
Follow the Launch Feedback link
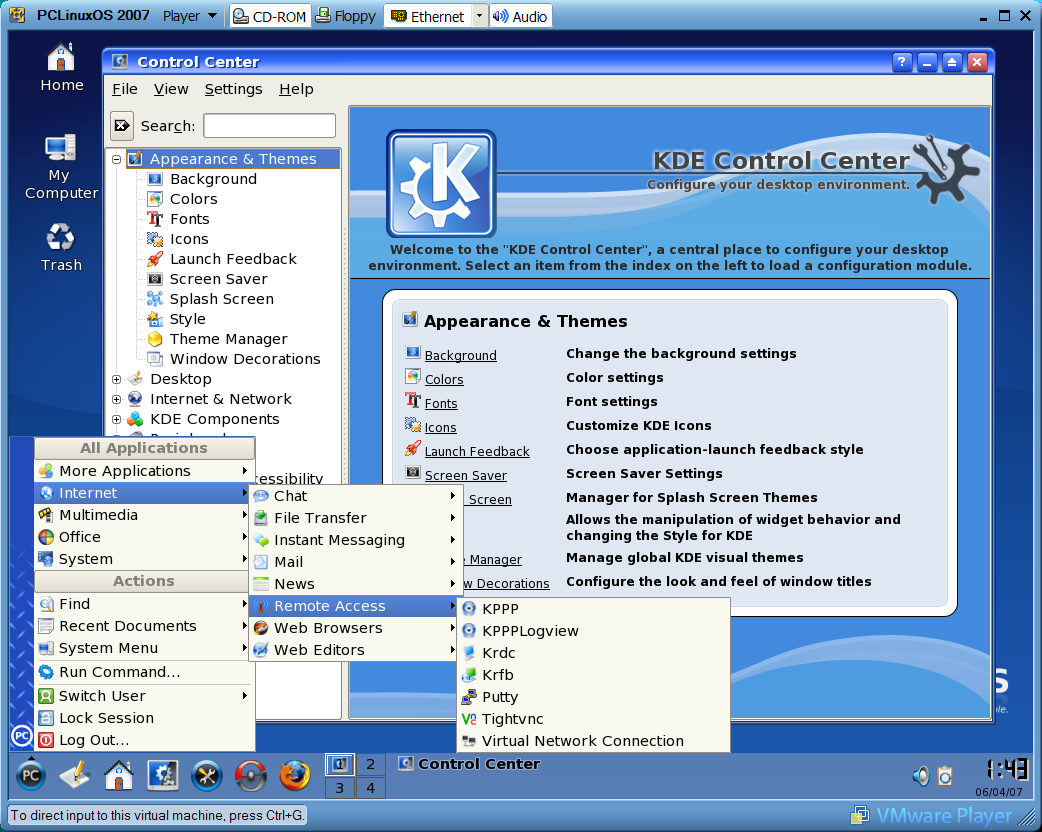coord(477,451)
